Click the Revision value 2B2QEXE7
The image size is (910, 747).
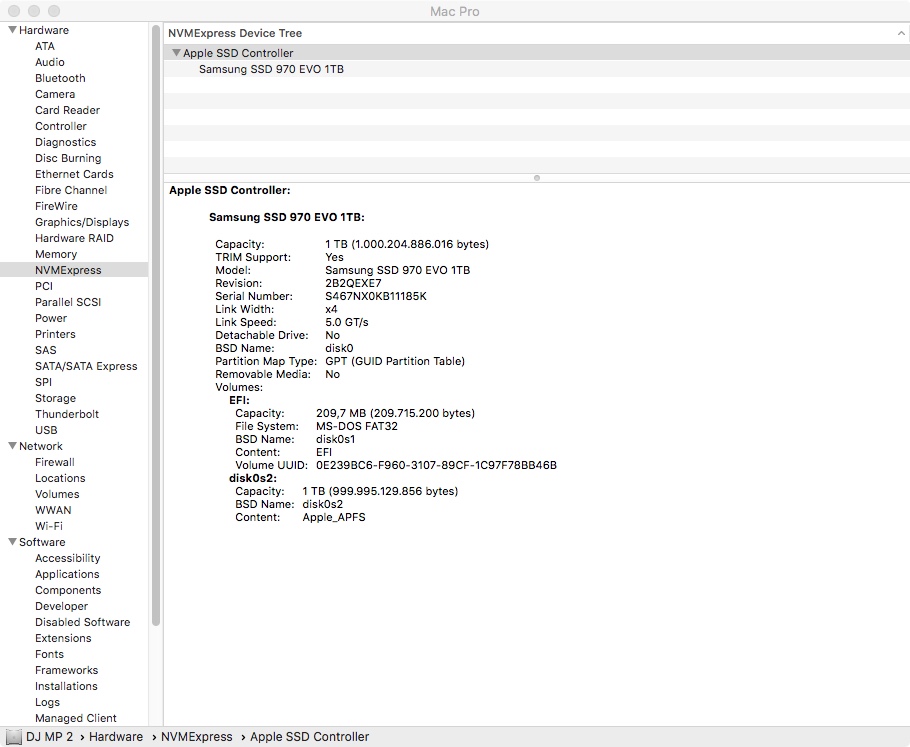click(x=353, y=283)
